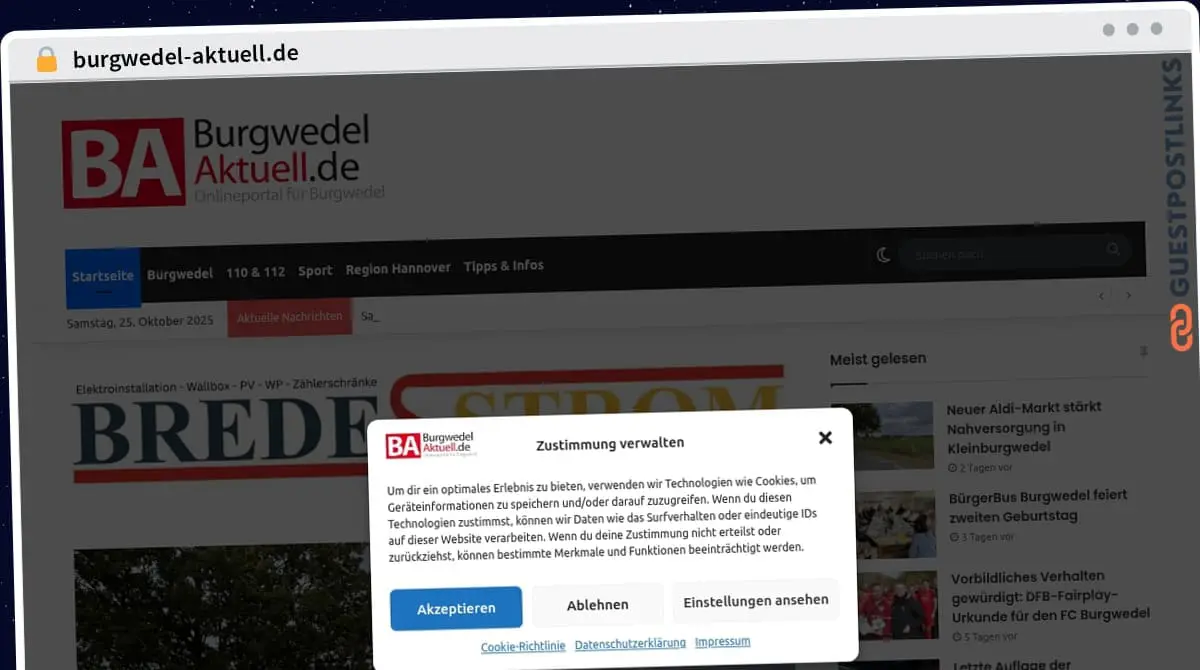Click the date Samstag, 25. Oktober 2025
The width and height of the screenshot is (1200, 670).
(140, 322)
